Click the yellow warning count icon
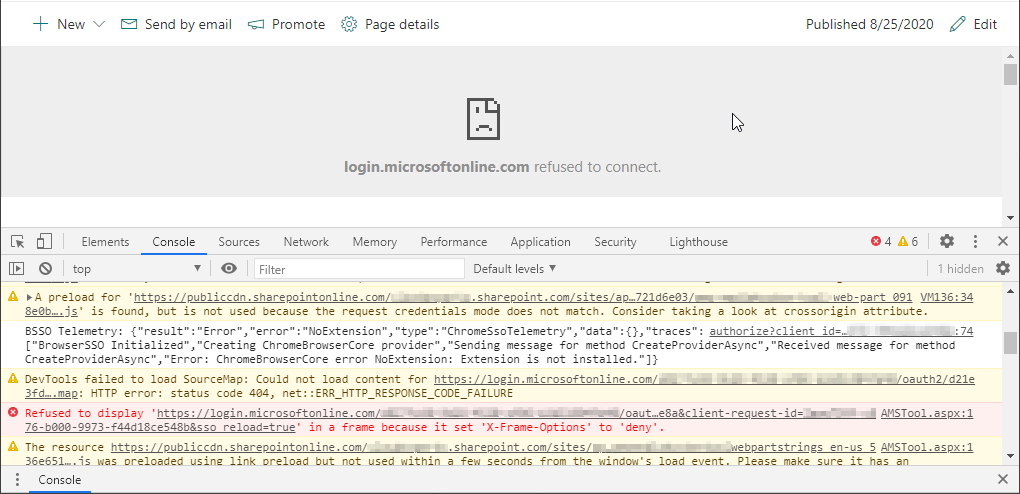This screenshot has width=1020, height=494. (x=903, y=242)
